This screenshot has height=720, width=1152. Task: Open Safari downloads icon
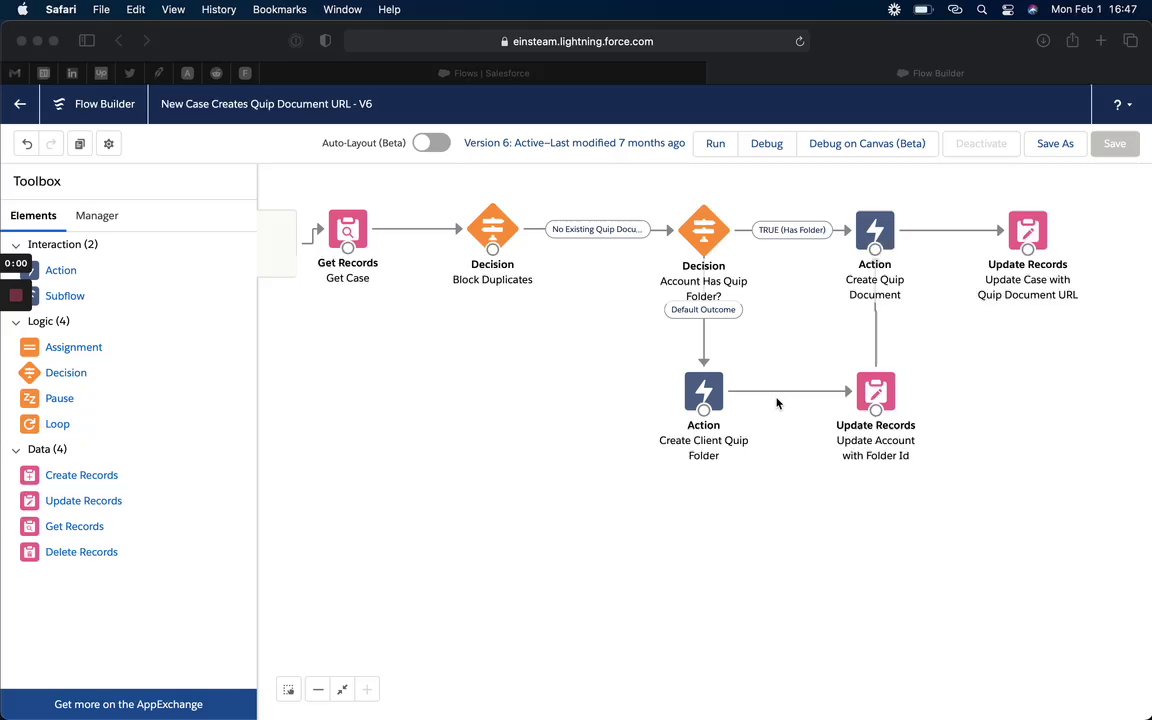coord(1043,41)
